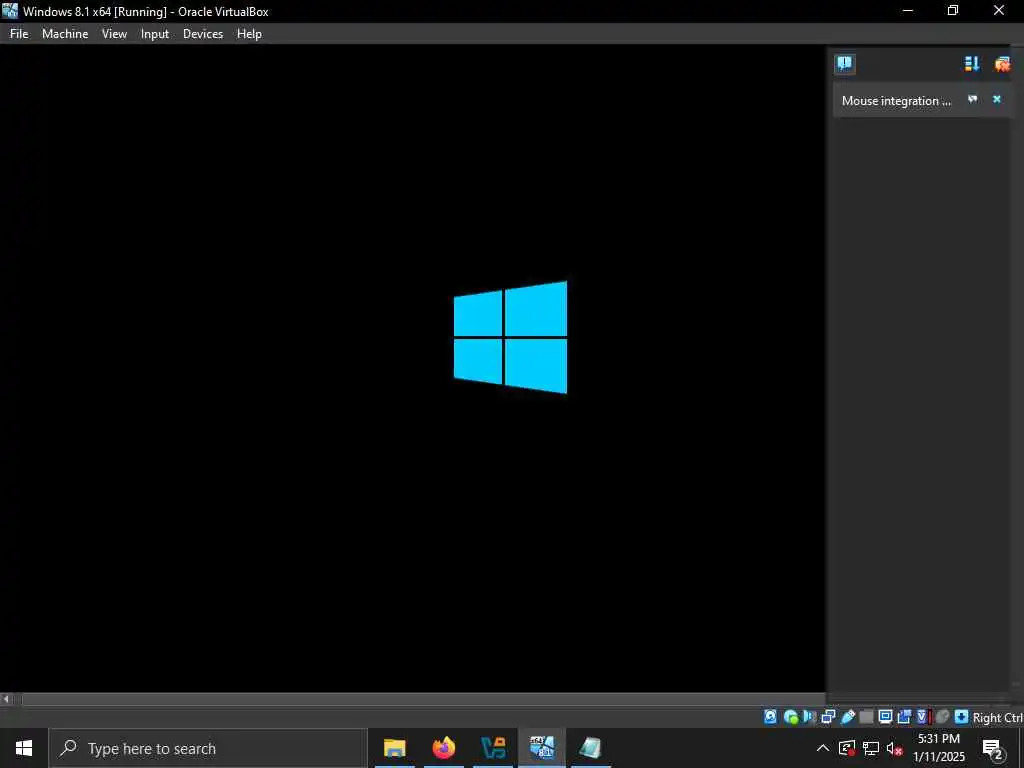Click the virtualization features V status icon

923,717
